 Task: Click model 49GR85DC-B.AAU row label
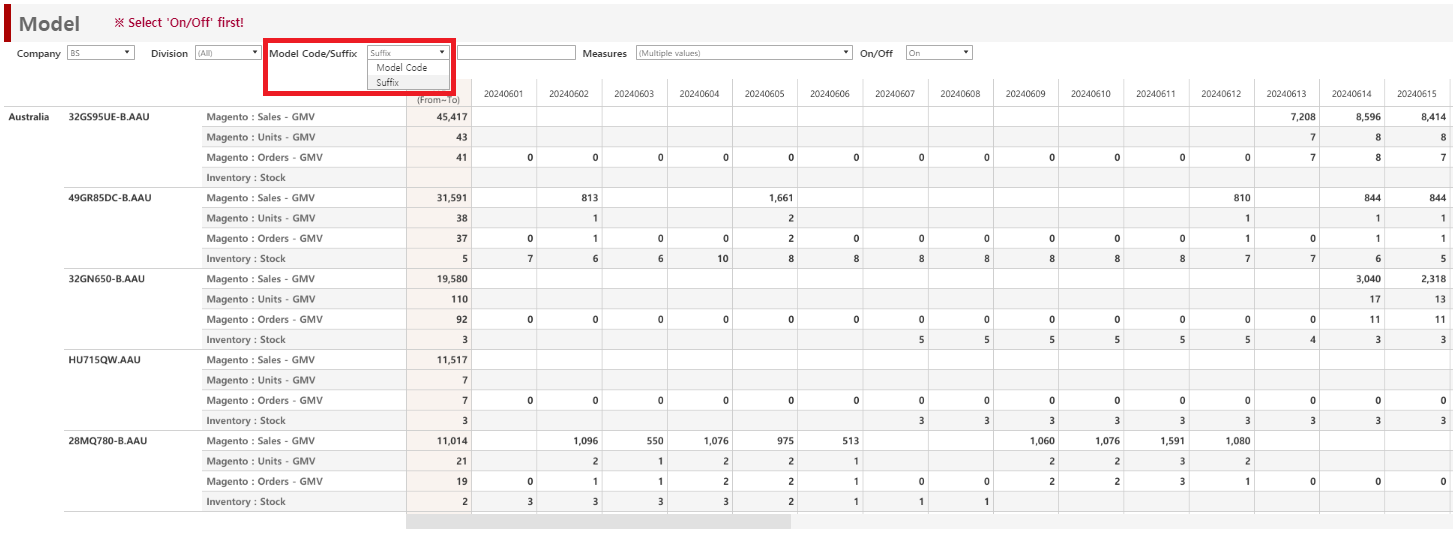(x=109, y=198)
